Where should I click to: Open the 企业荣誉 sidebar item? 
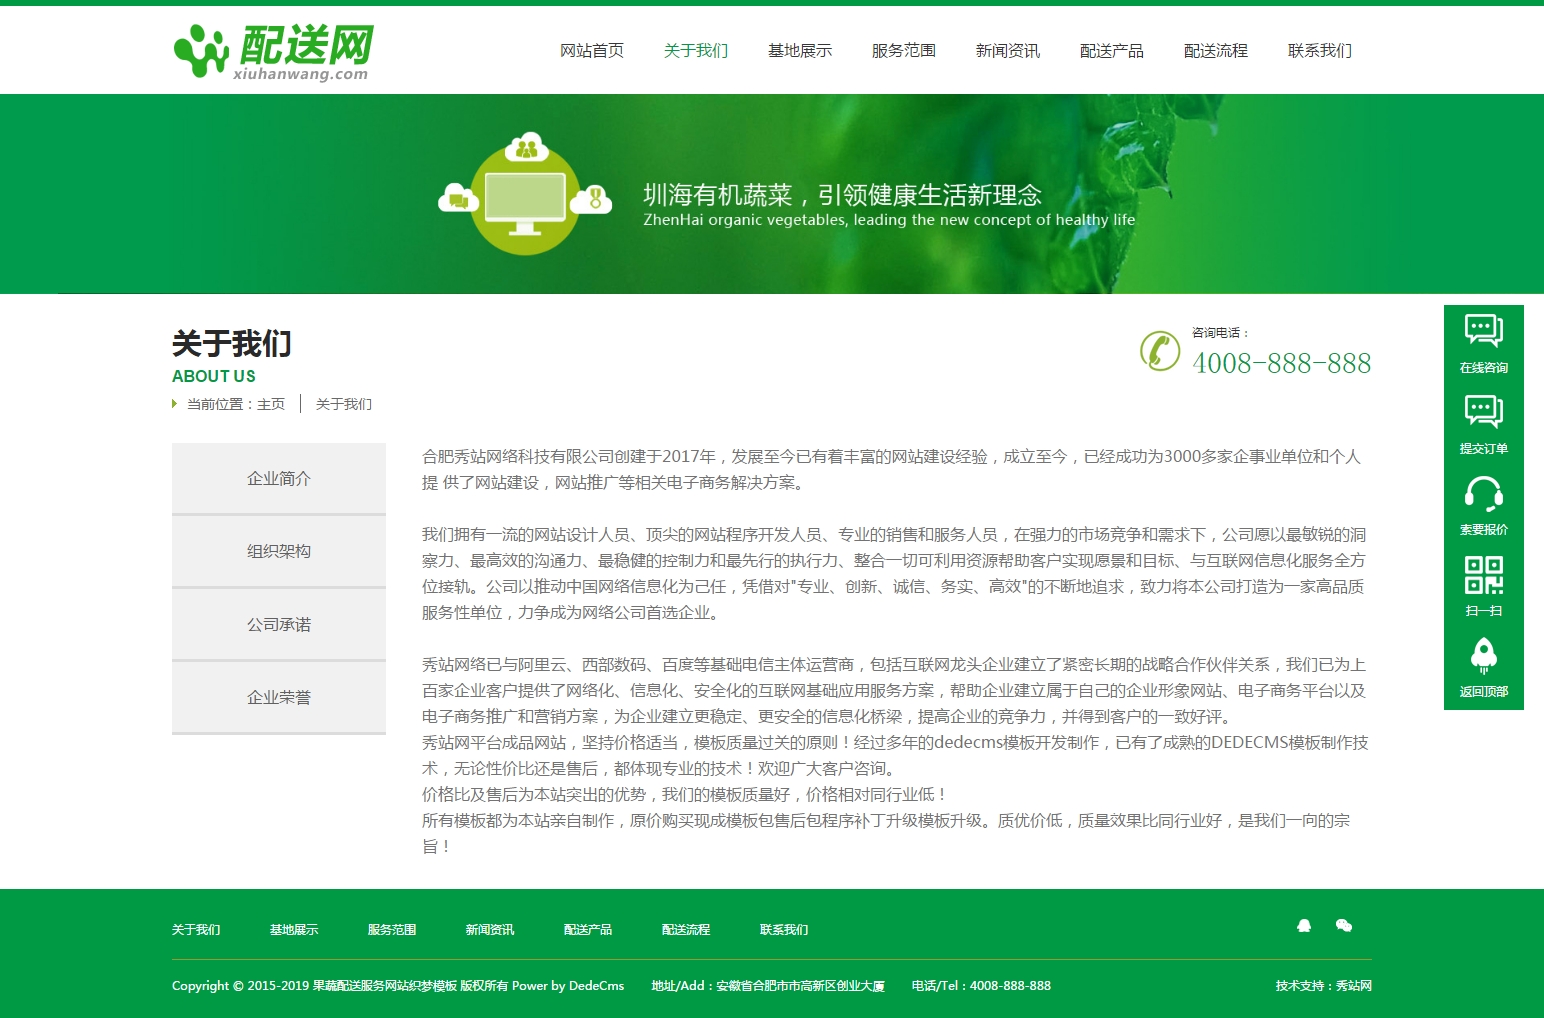click(x=279, y=698)
